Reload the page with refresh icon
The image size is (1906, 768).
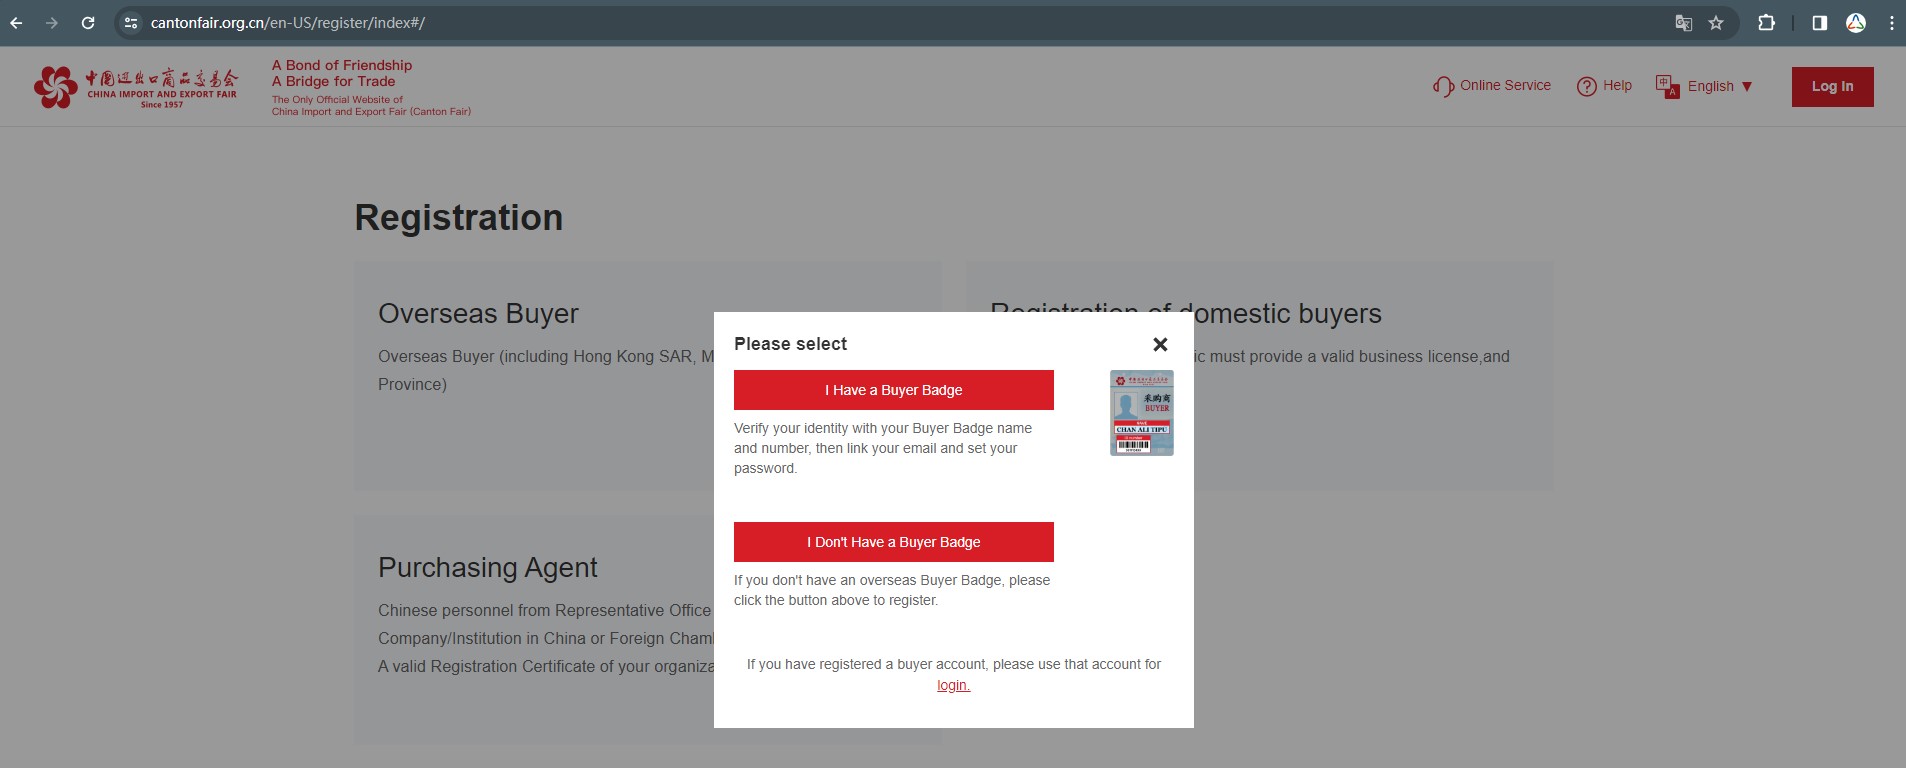(88, 23)
